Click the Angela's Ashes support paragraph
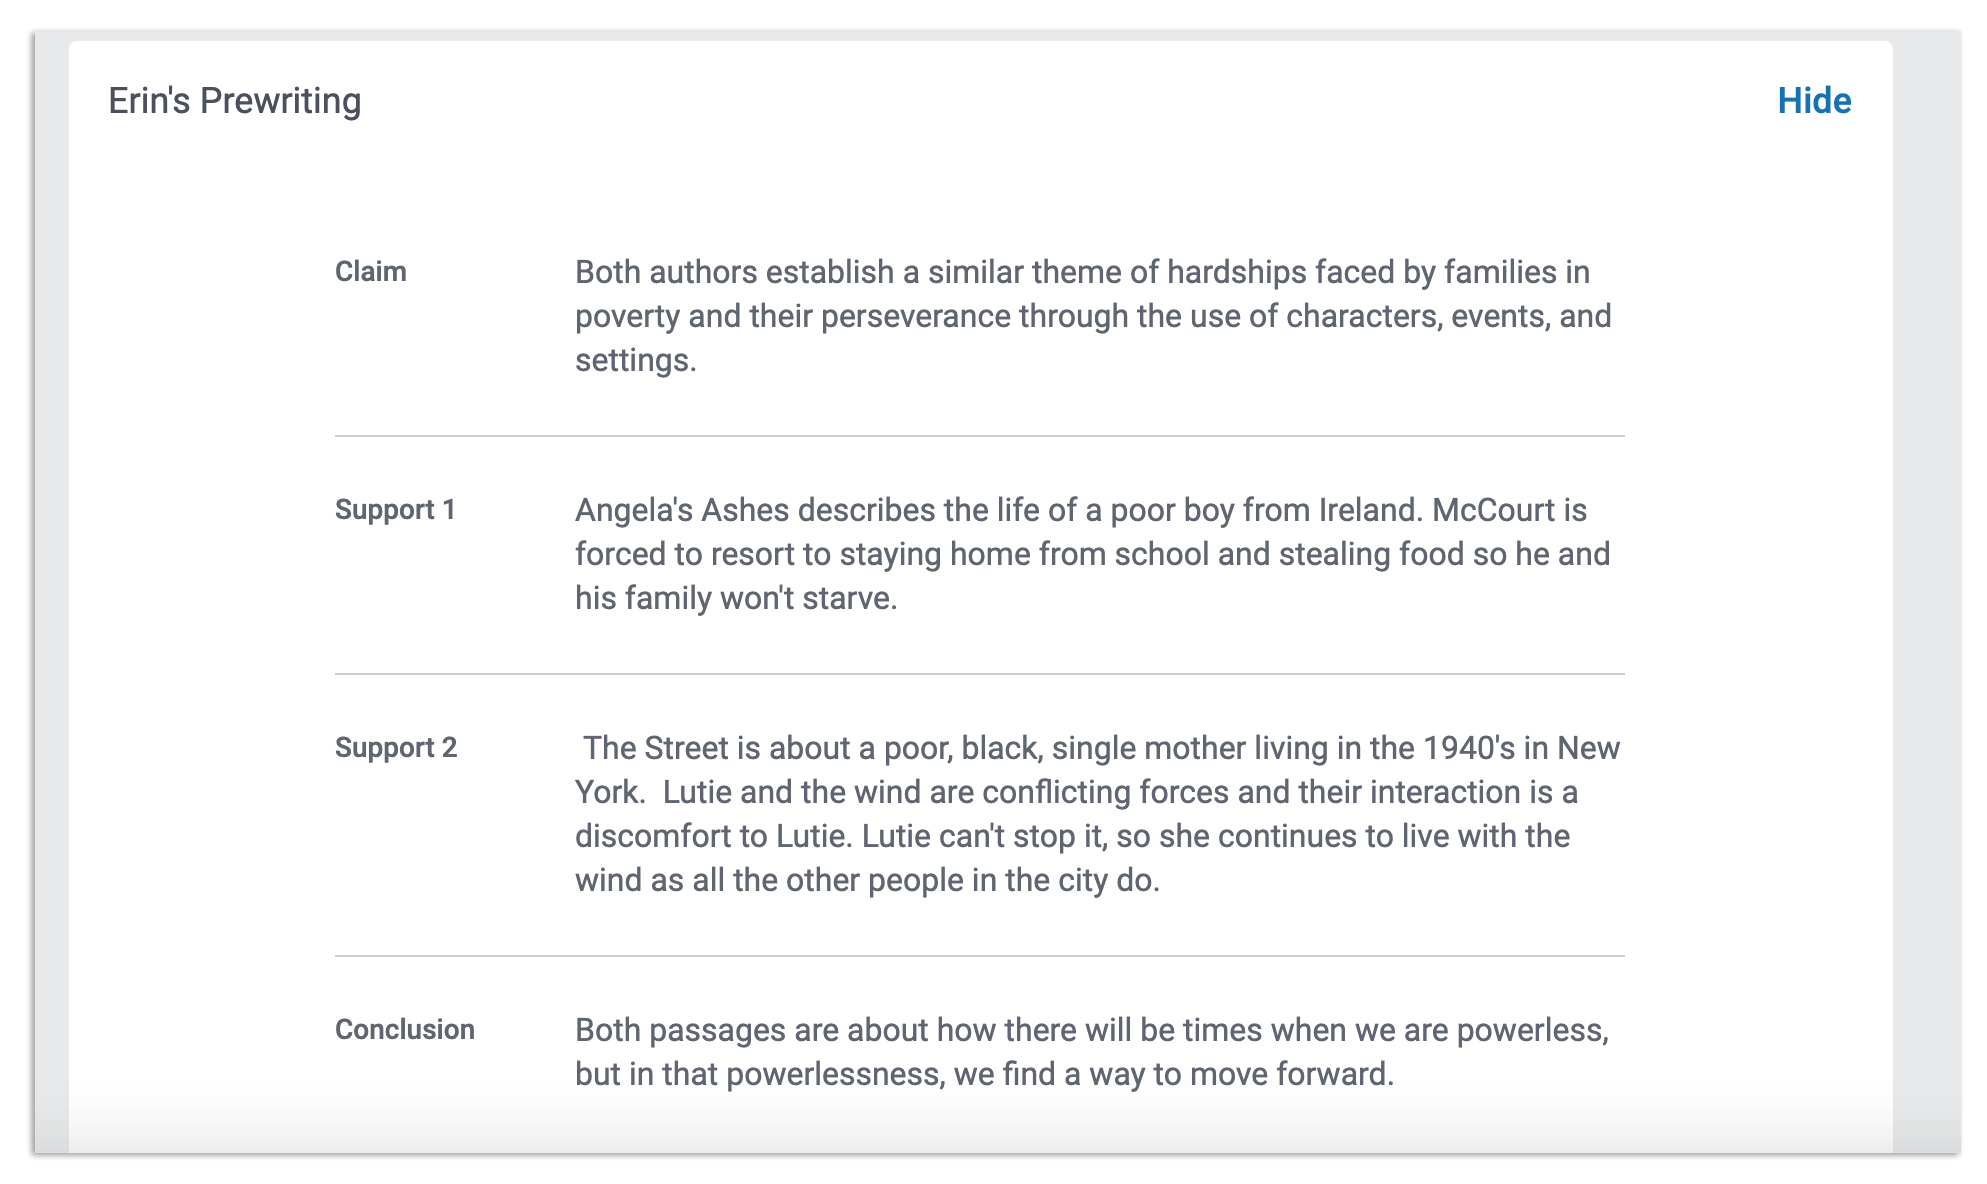Image resolution: width=1987 pixels, height=1184 pixels. (x=1092, y=554)
